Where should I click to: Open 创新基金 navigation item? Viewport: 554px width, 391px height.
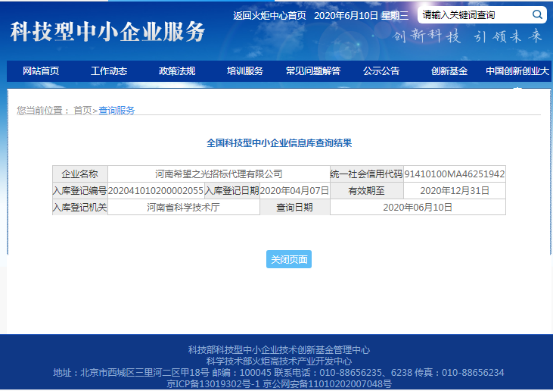click(449, 71)
